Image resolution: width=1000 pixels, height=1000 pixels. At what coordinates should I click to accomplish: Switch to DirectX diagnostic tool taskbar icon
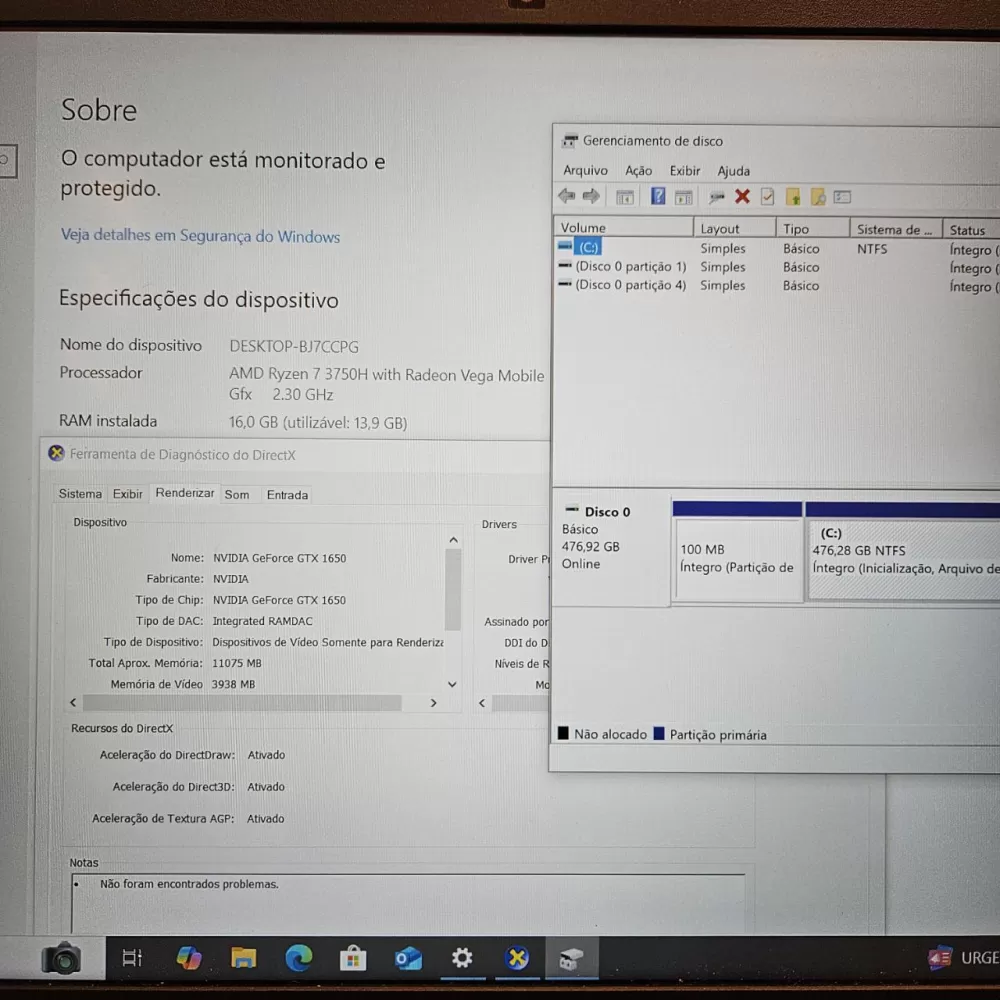pos(517,957)
